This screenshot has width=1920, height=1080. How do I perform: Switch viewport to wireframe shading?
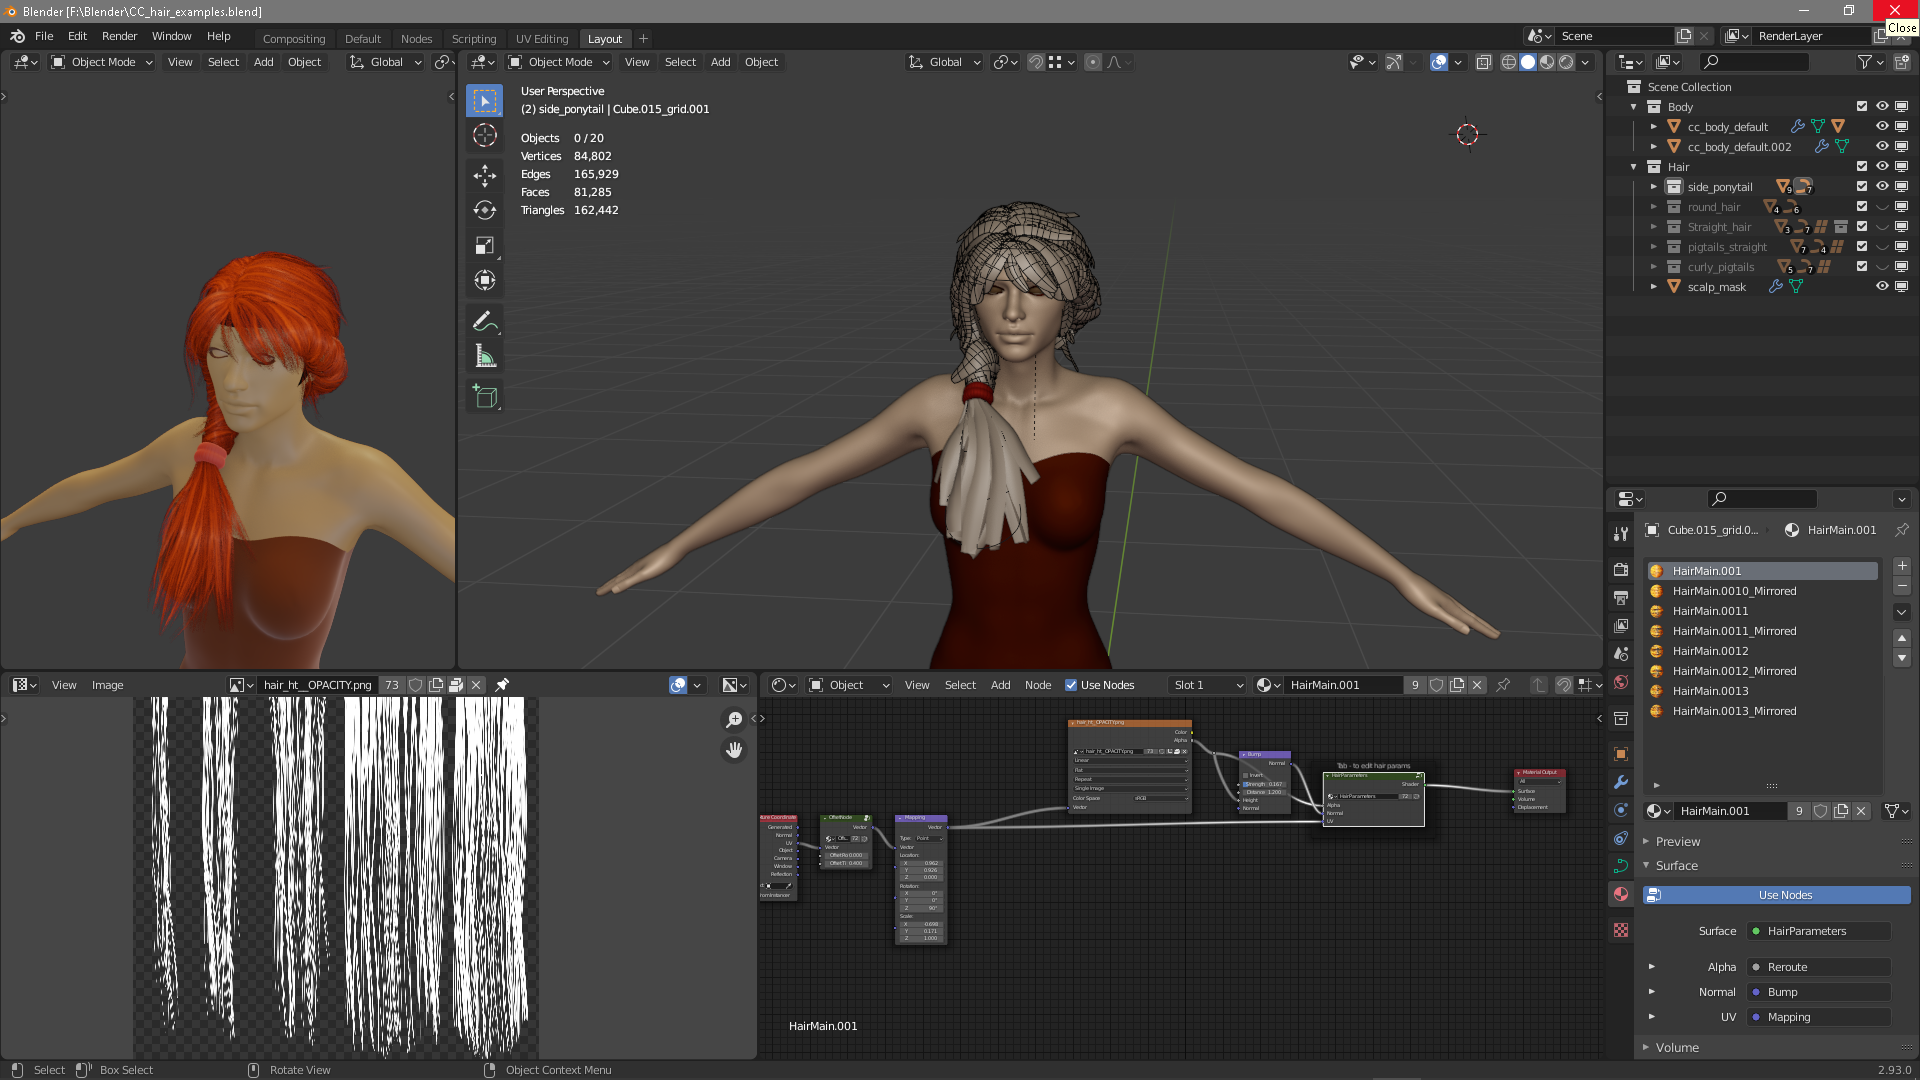coord(1509,62)
